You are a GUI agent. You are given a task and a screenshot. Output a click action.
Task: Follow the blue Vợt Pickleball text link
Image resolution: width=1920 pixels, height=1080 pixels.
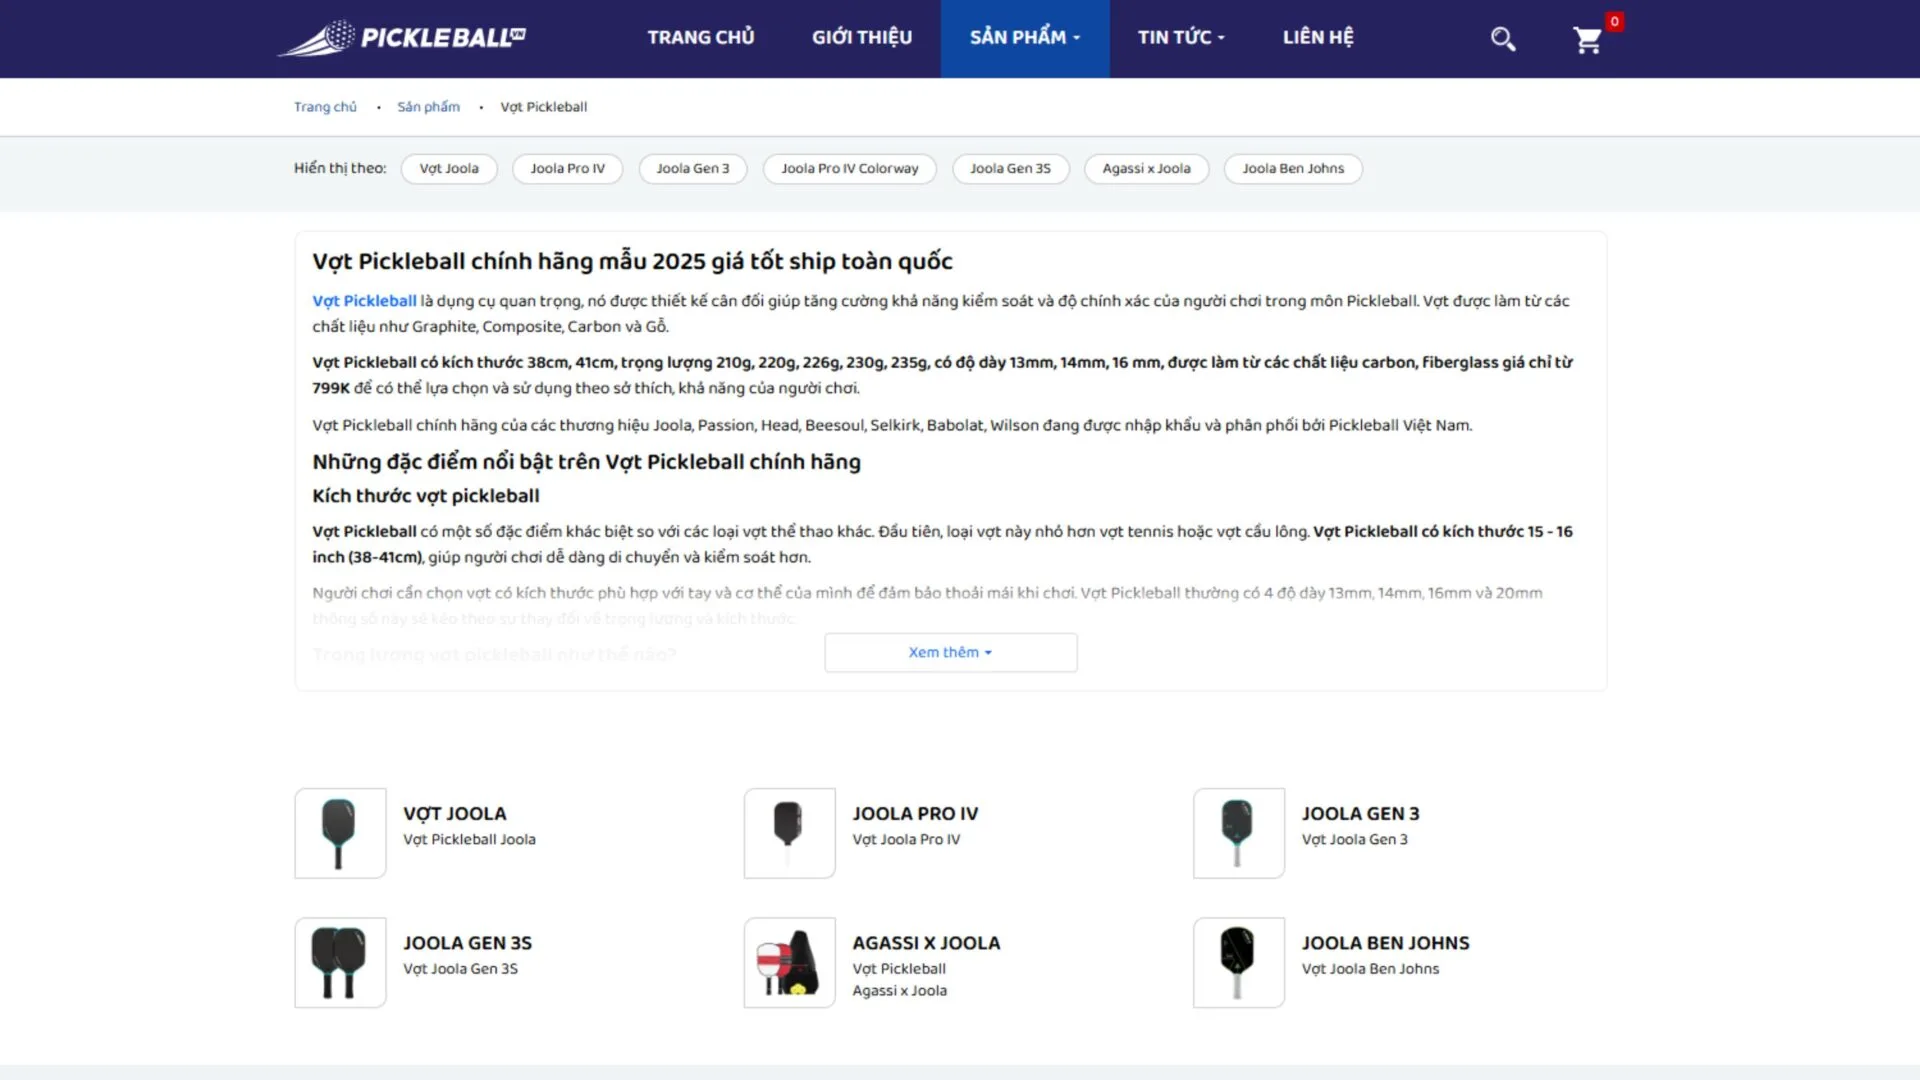[x=364, y=301]
